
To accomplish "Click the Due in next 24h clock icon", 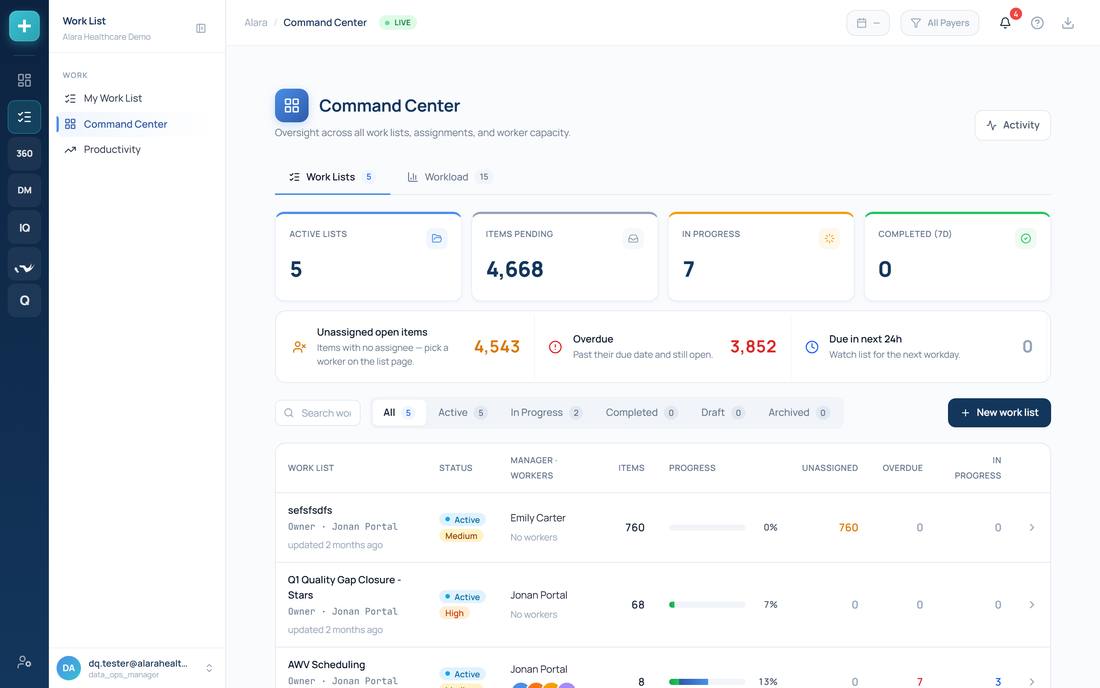I will point(812,346).
